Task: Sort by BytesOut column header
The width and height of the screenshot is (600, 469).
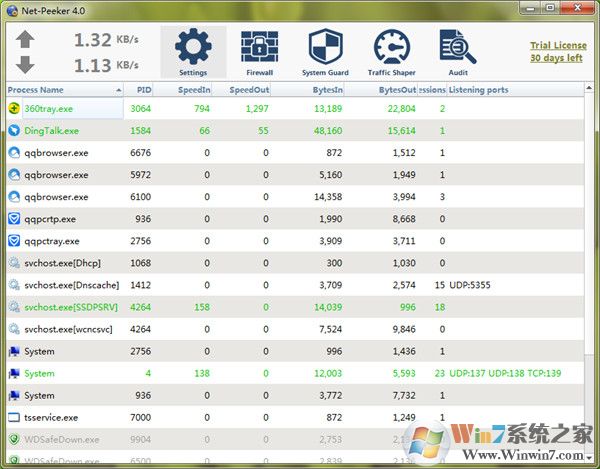Action: coord(397,90)
